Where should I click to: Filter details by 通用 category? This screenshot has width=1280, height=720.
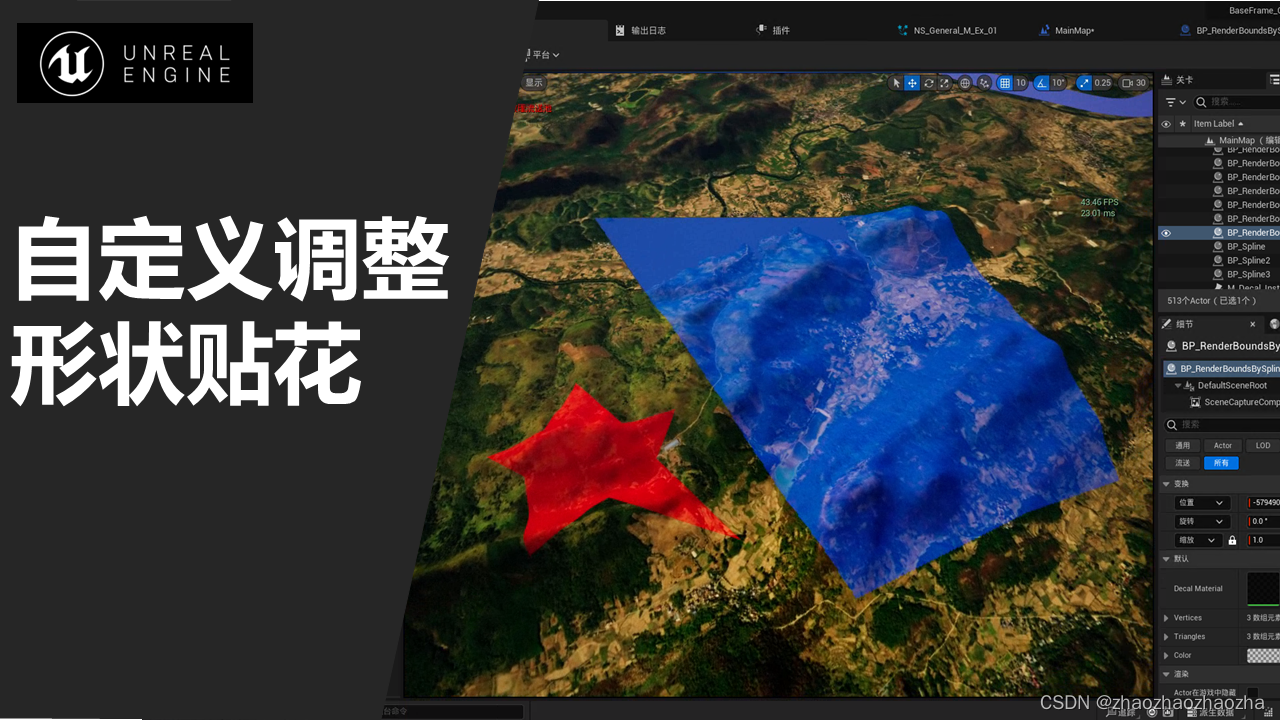(1183, 446)
